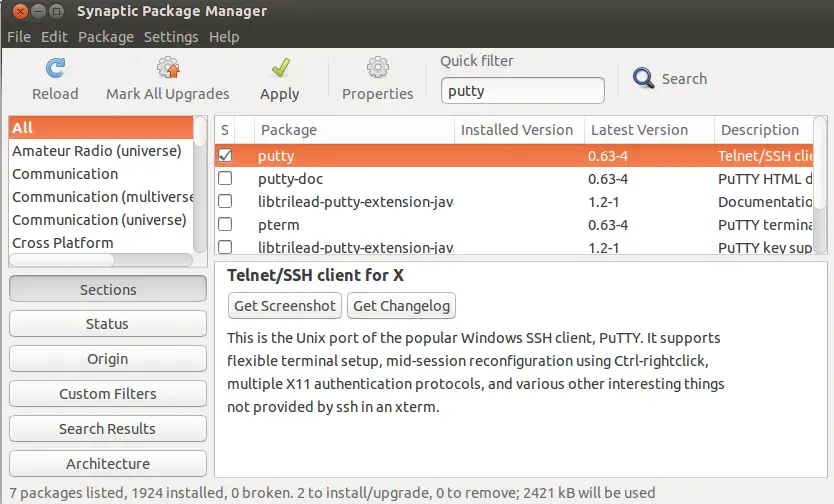The width and height of the screenshot is (834, 504).
Task: Switch to Origin view
Action: (108, 359)
